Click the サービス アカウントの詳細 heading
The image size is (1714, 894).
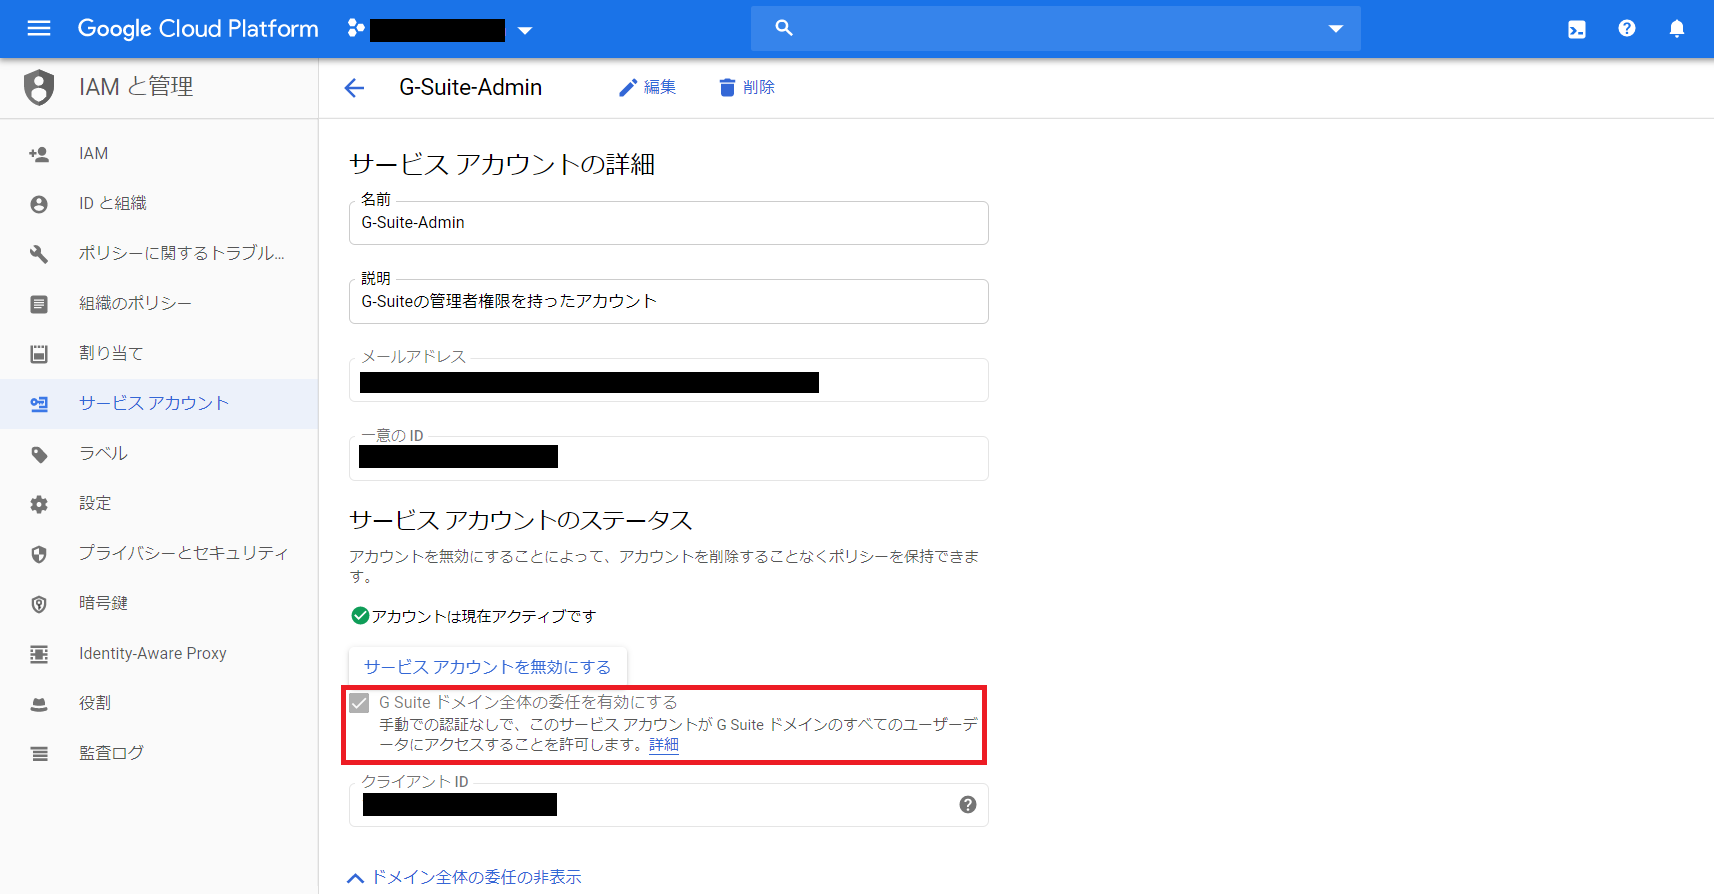pos(502,164)
